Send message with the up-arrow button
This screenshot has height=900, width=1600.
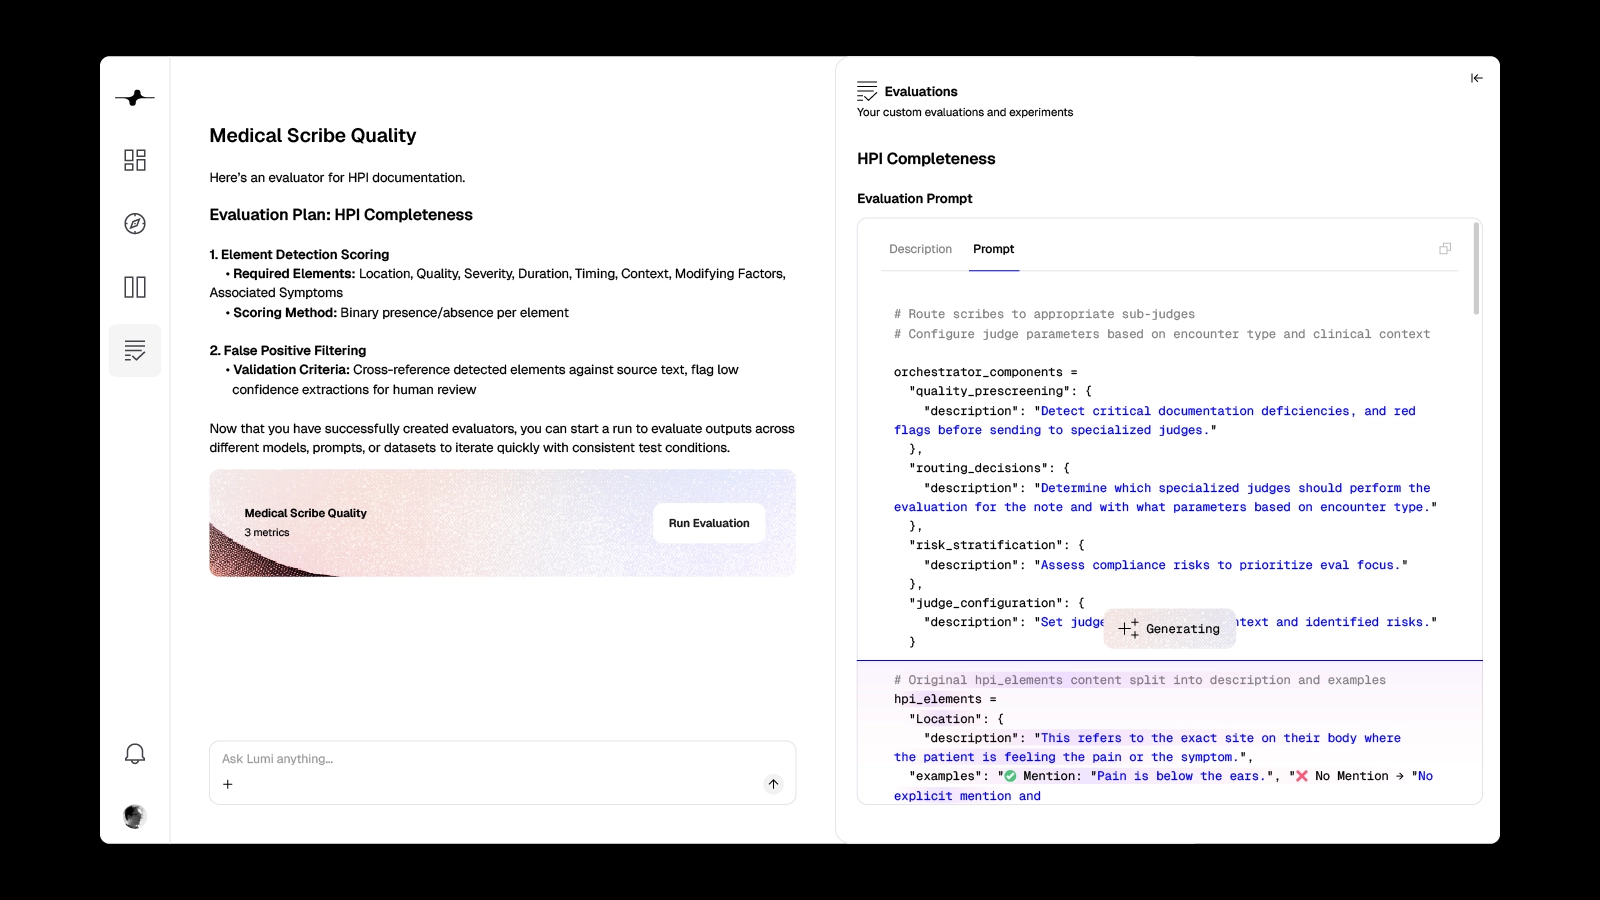click(x=773, y=784)
